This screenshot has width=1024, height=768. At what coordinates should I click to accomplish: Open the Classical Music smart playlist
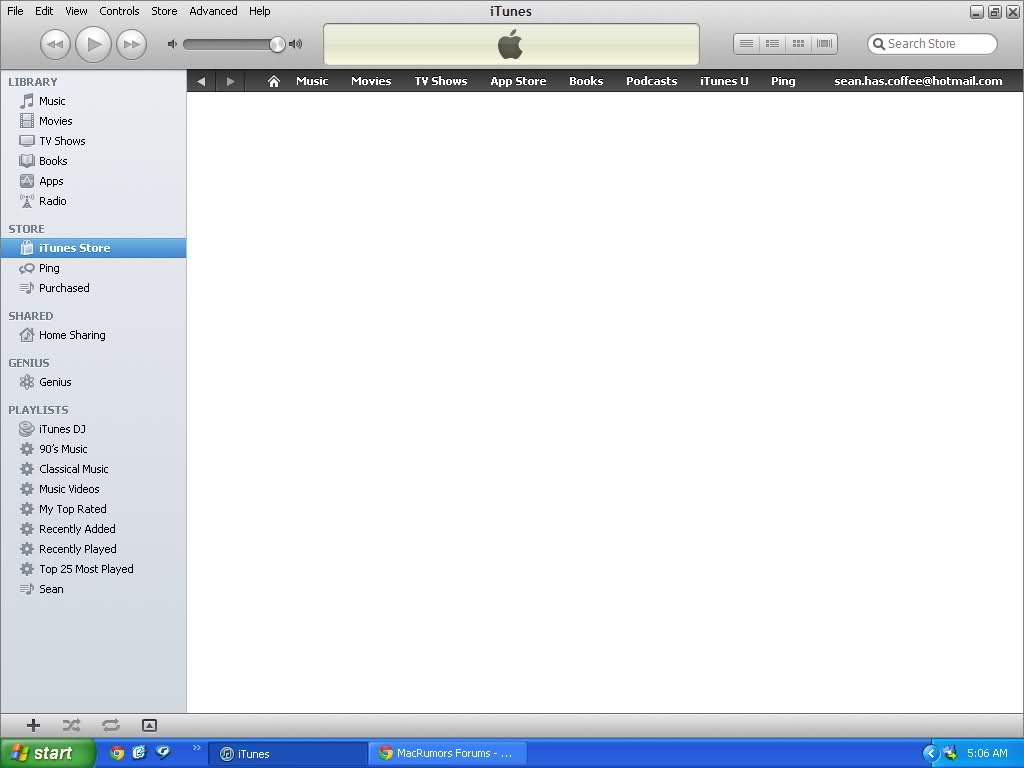[93, 469]
